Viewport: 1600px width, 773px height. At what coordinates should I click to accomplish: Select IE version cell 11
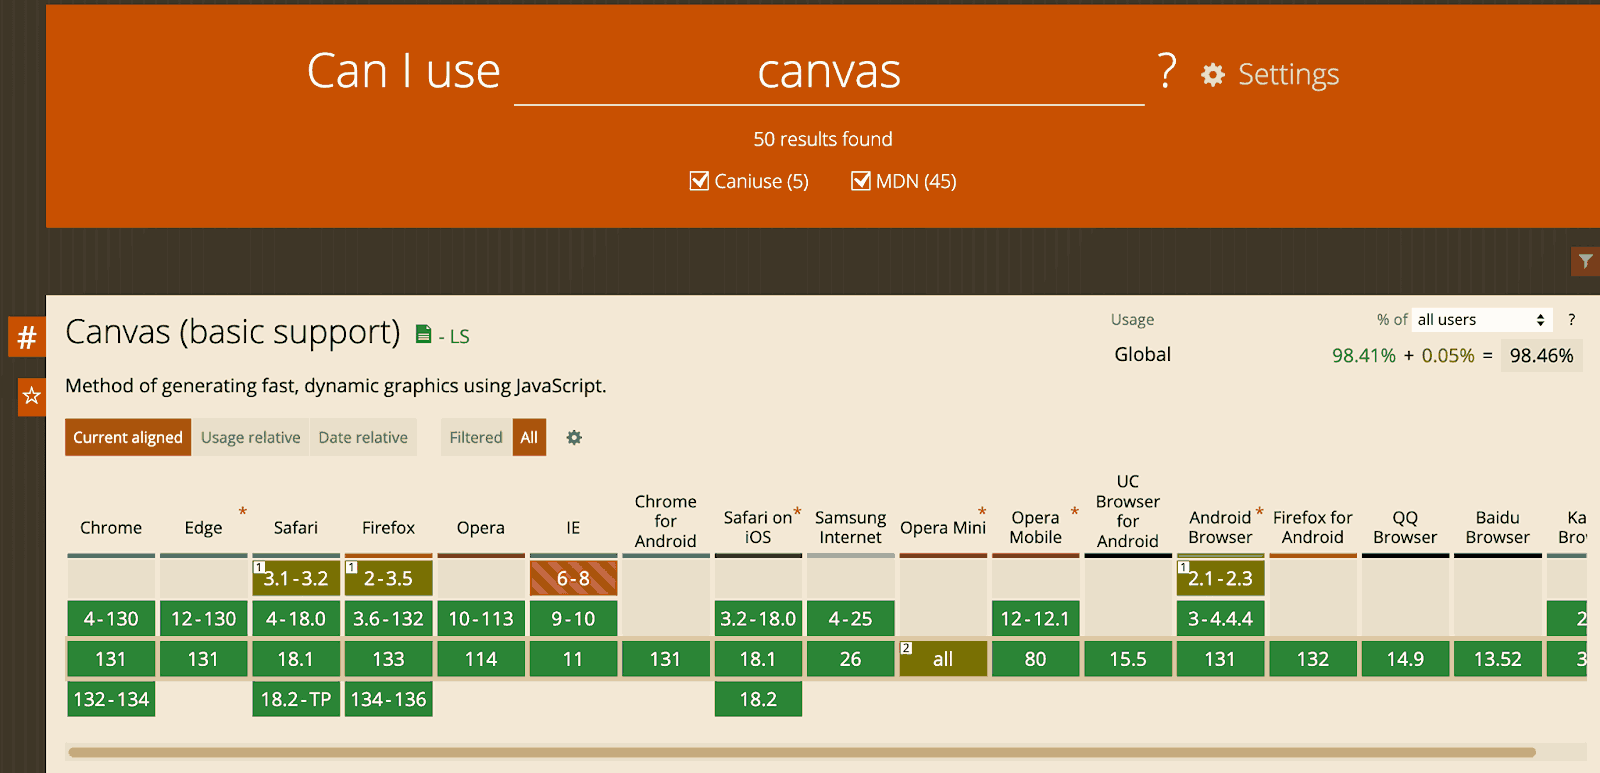[573, 659]
